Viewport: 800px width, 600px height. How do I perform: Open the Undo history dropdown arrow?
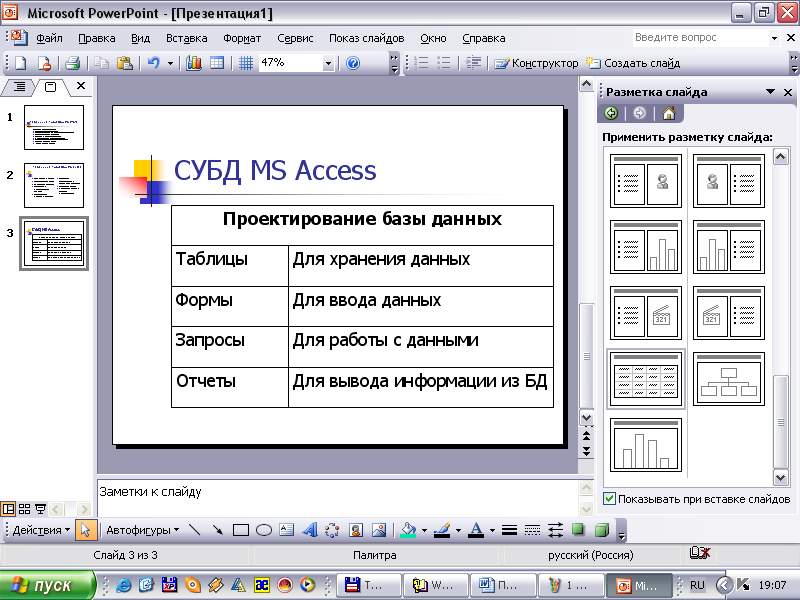coord(170,64)
